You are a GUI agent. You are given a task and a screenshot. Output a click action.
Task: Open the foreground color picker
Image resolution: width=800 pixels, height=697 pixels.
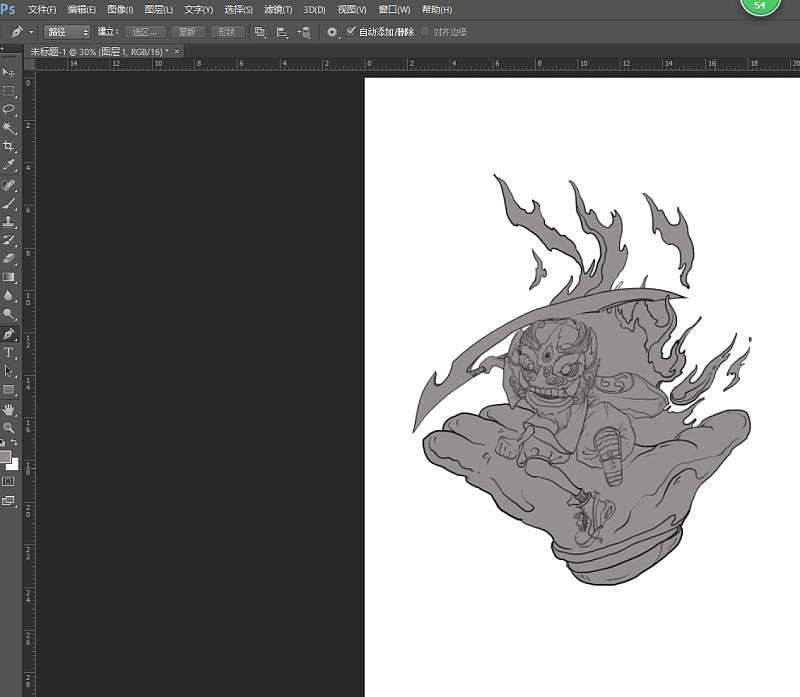coord(5,456)
